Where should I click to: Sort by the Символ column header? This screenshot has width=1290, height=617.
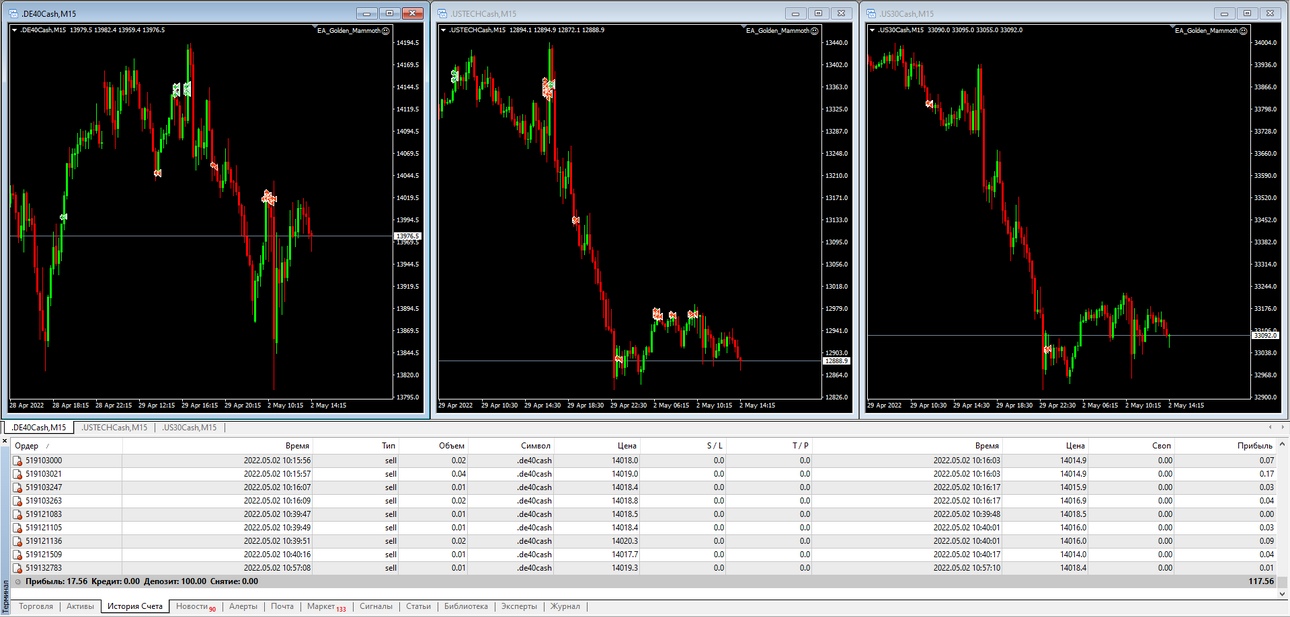click(x=535, y=445)
